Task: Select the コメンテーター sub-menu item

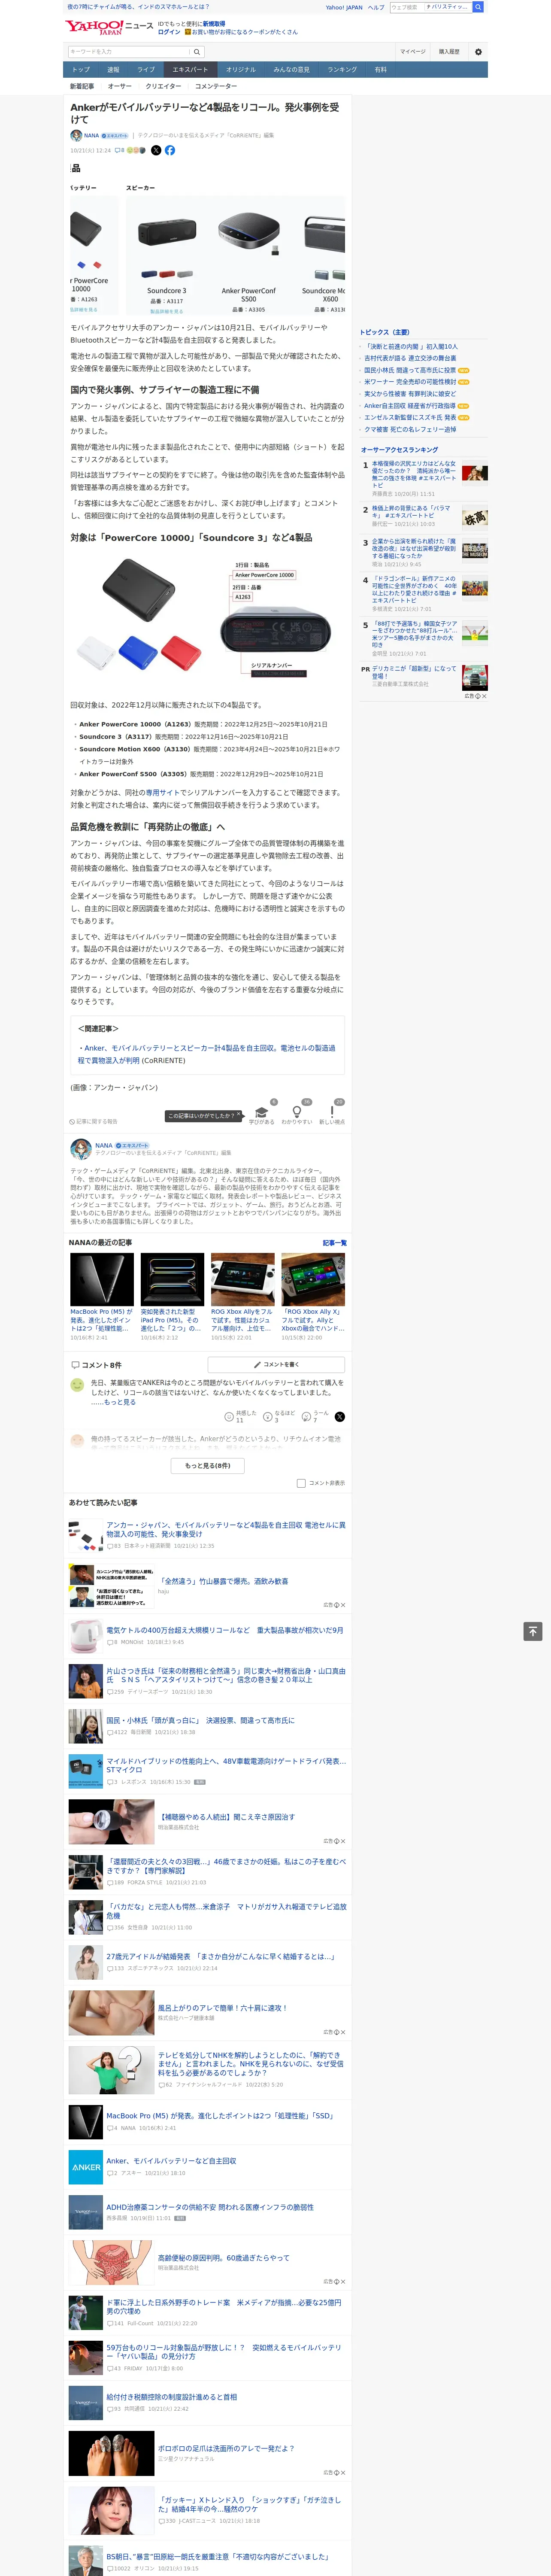Action: coord(216,86)
